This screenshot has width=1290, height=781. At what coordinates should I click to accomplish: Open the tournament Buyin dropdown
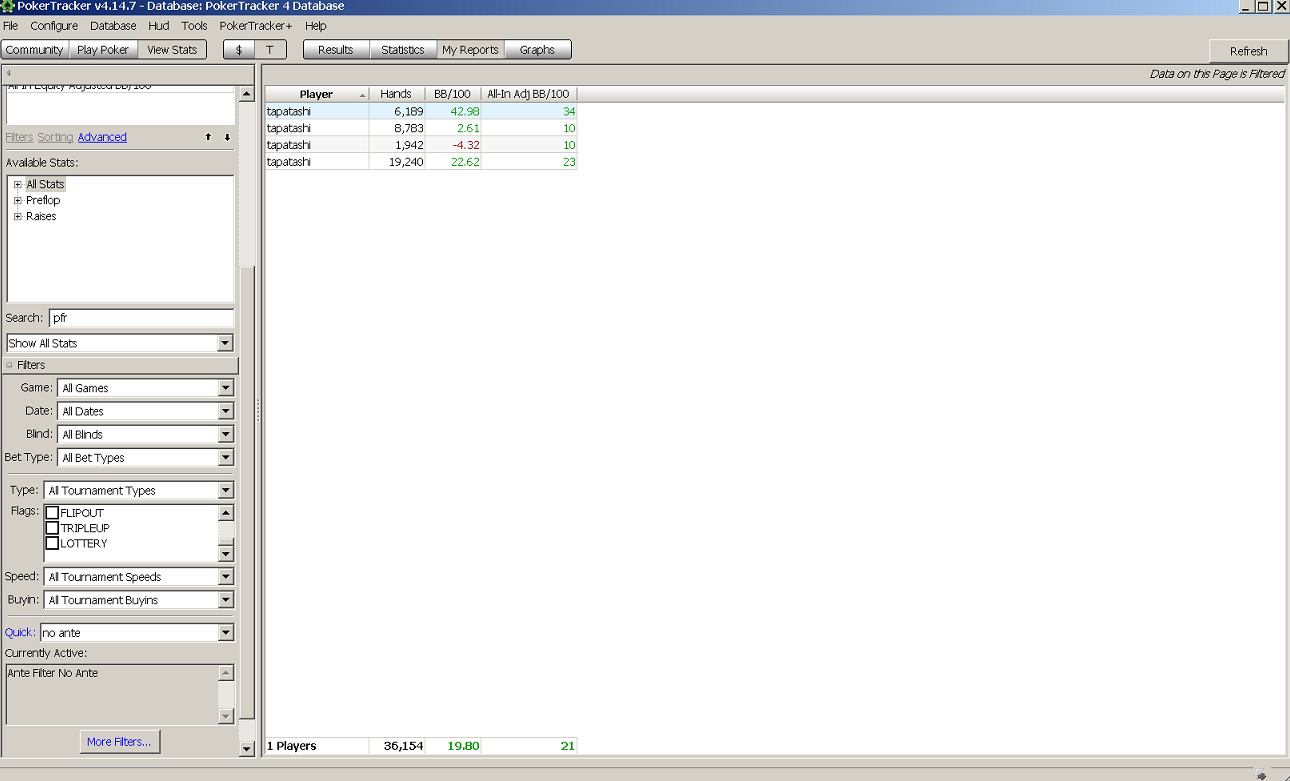click(225, 600)
